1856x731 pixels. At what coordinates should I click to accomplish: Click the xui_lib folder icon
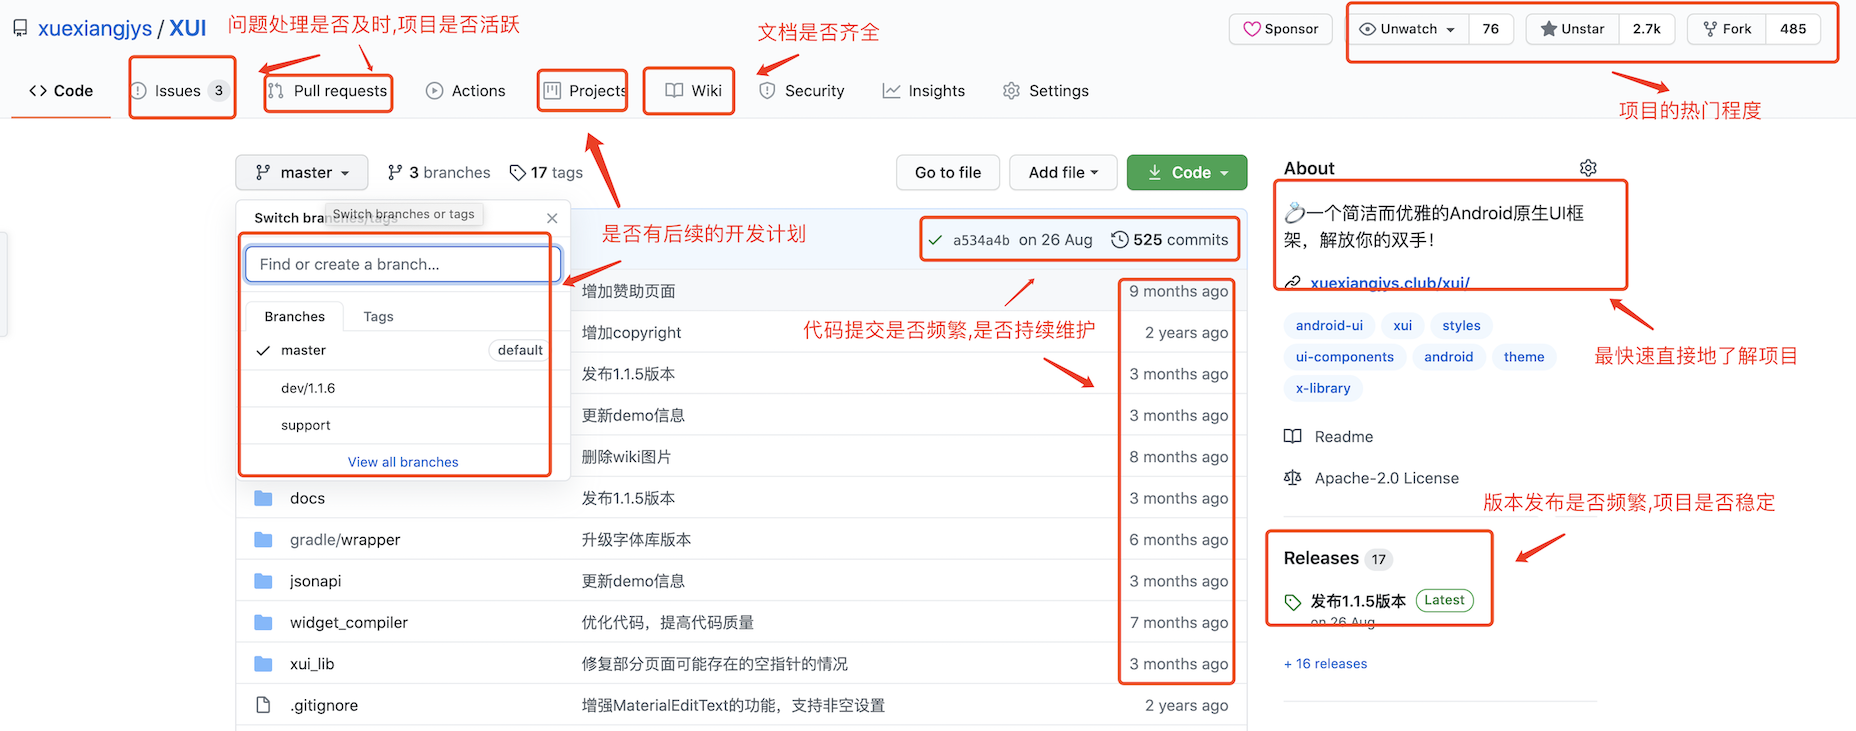[x=264, y=664]
